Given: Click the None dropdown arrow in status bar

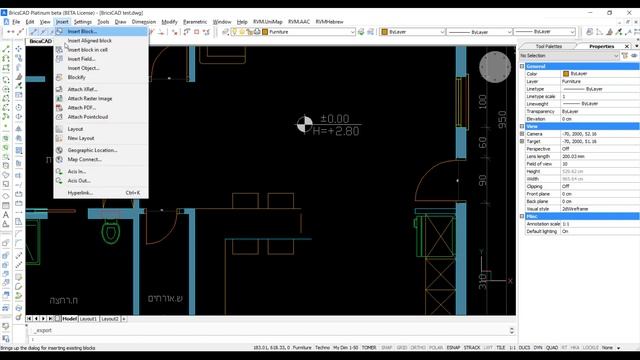Looking at the screenshot, I should [618, 348].
